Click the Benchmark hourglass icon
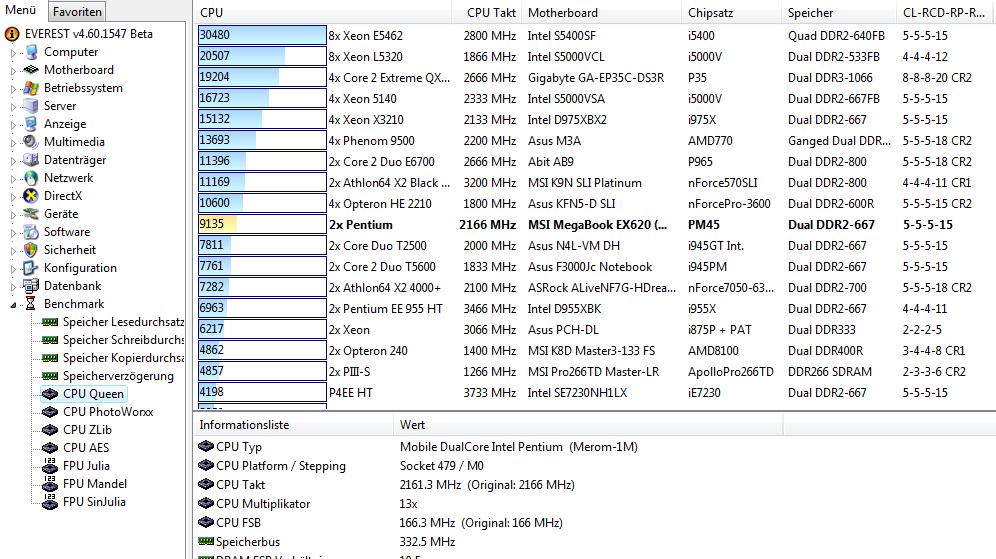The image size is (996, 559). click(x=30, y=304)
